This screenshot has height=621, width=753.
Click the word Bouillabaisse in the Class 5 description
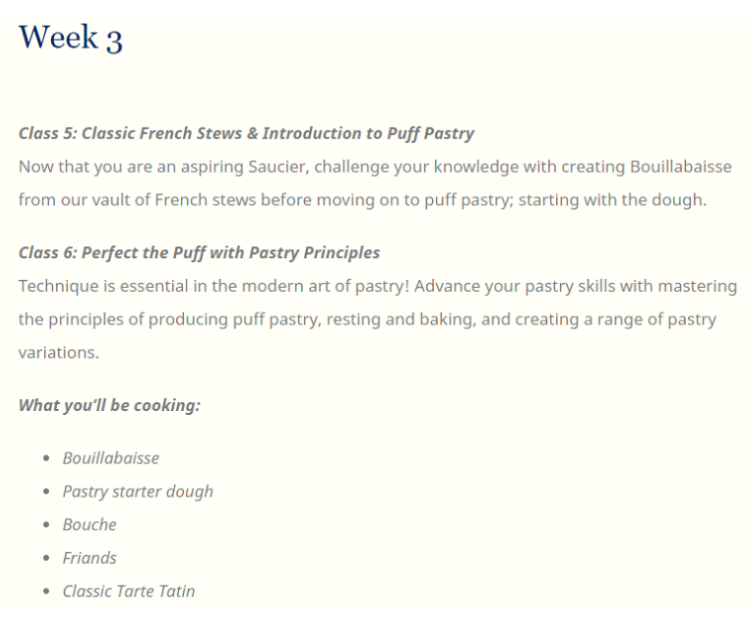pyautogui.click(x=680, y=167)
